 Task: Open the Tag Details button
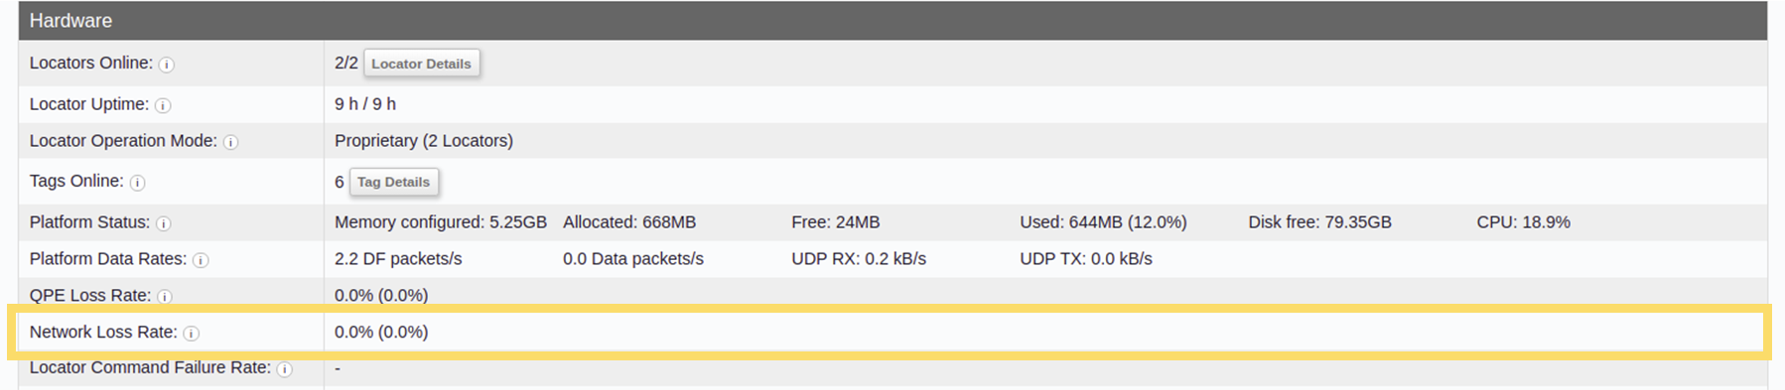point(393,182)
